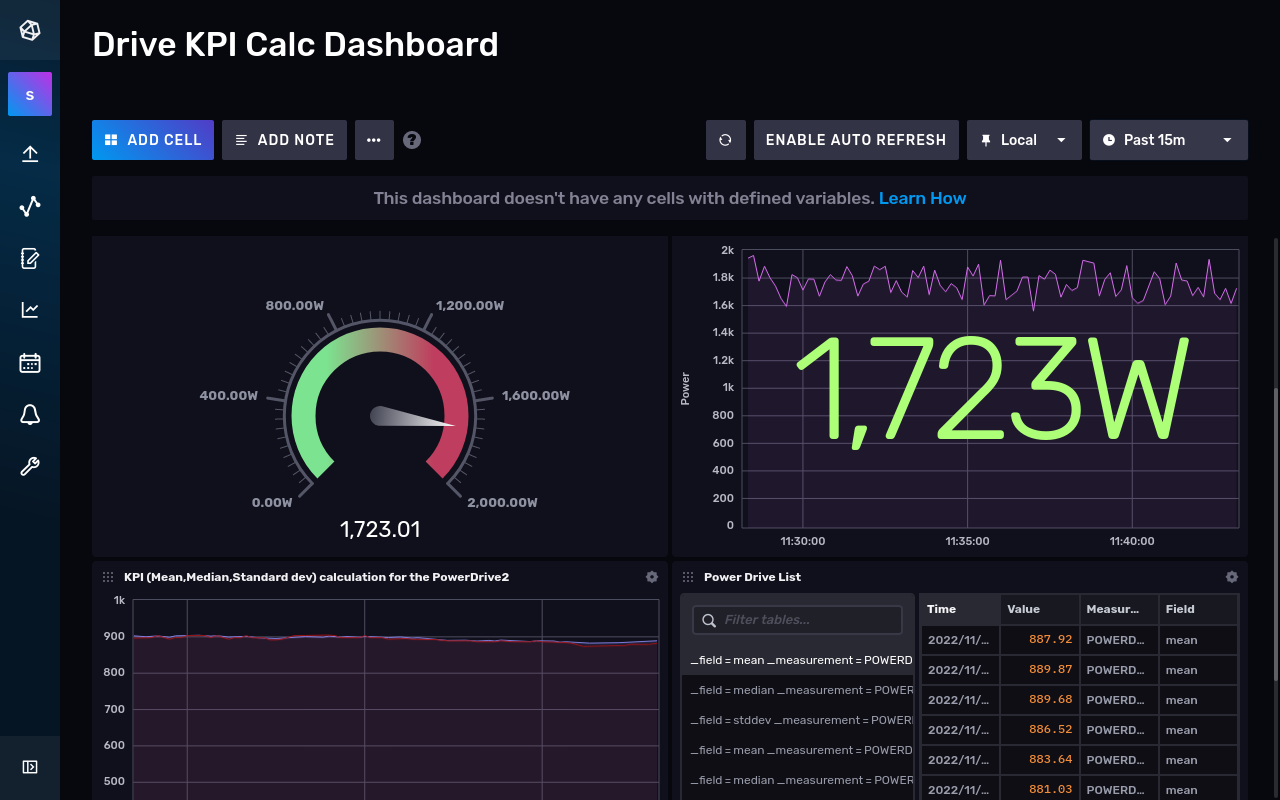Enable auto refresh for the dashboard
This screenshot has height=800, width=1280.
(x=856, y=139)
